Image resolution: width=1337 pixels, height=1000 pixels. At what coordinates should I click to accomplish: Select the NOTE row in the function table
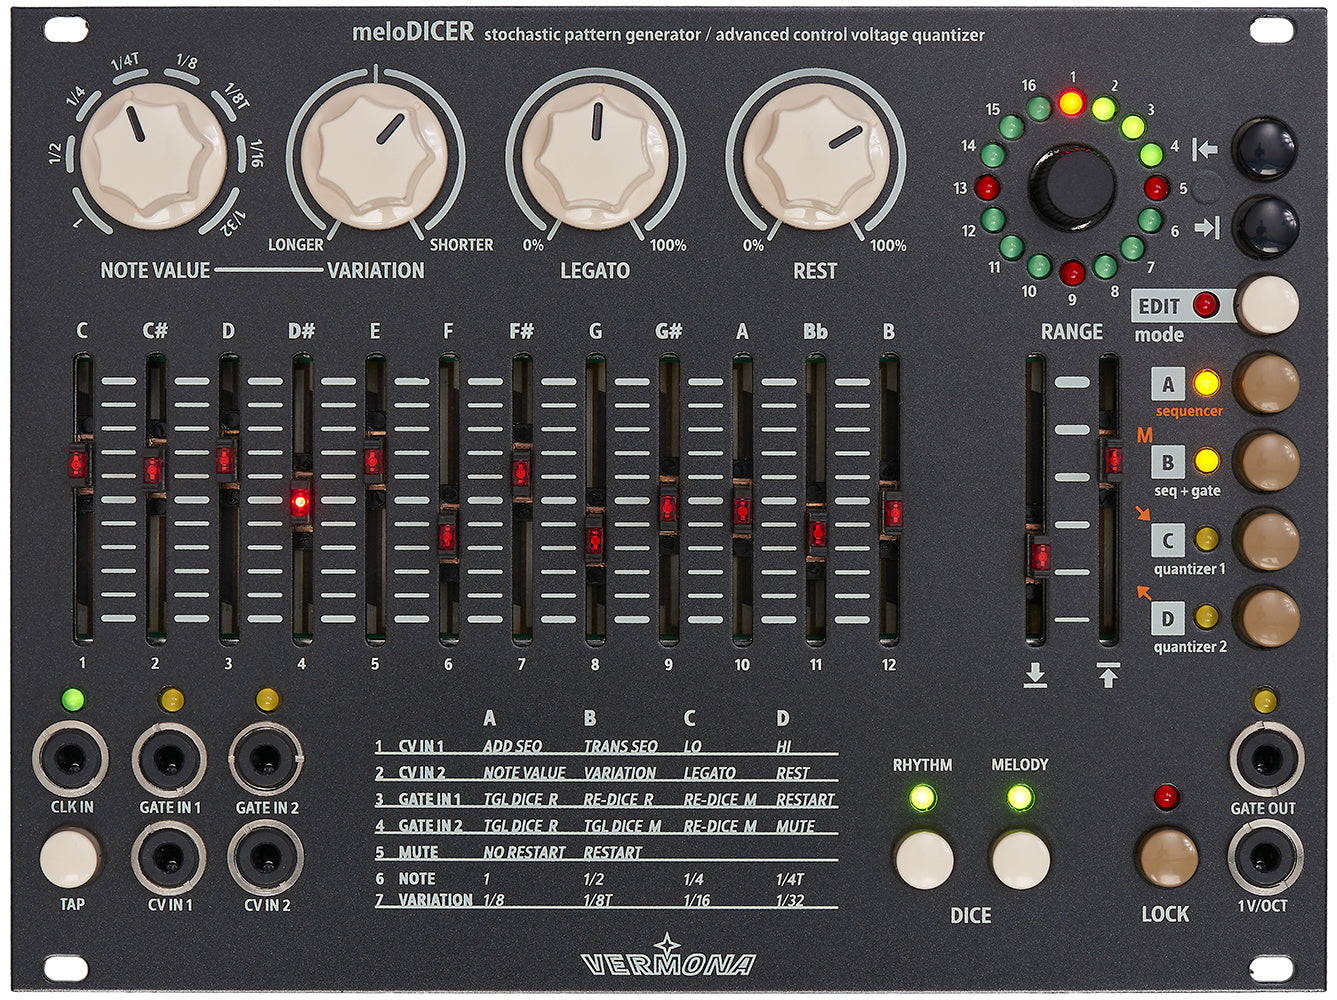pos(416,879)
